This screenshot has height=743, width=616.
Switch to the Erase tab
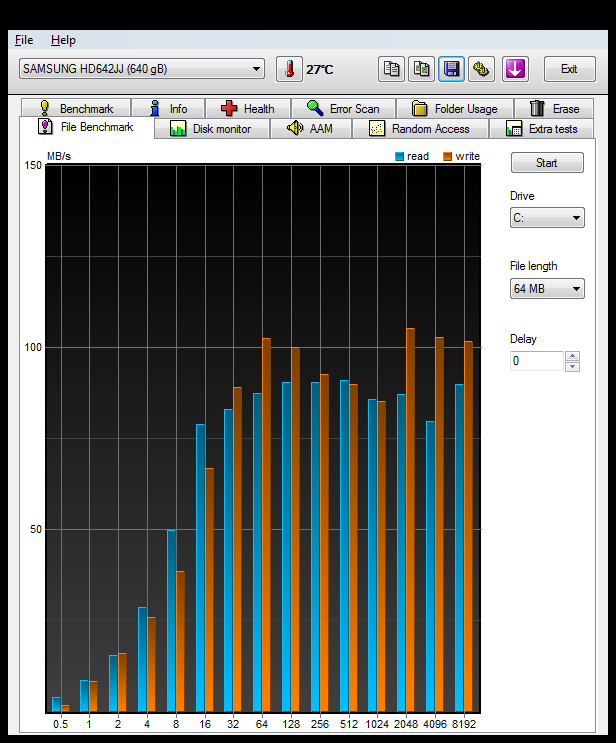pos(554,109)
